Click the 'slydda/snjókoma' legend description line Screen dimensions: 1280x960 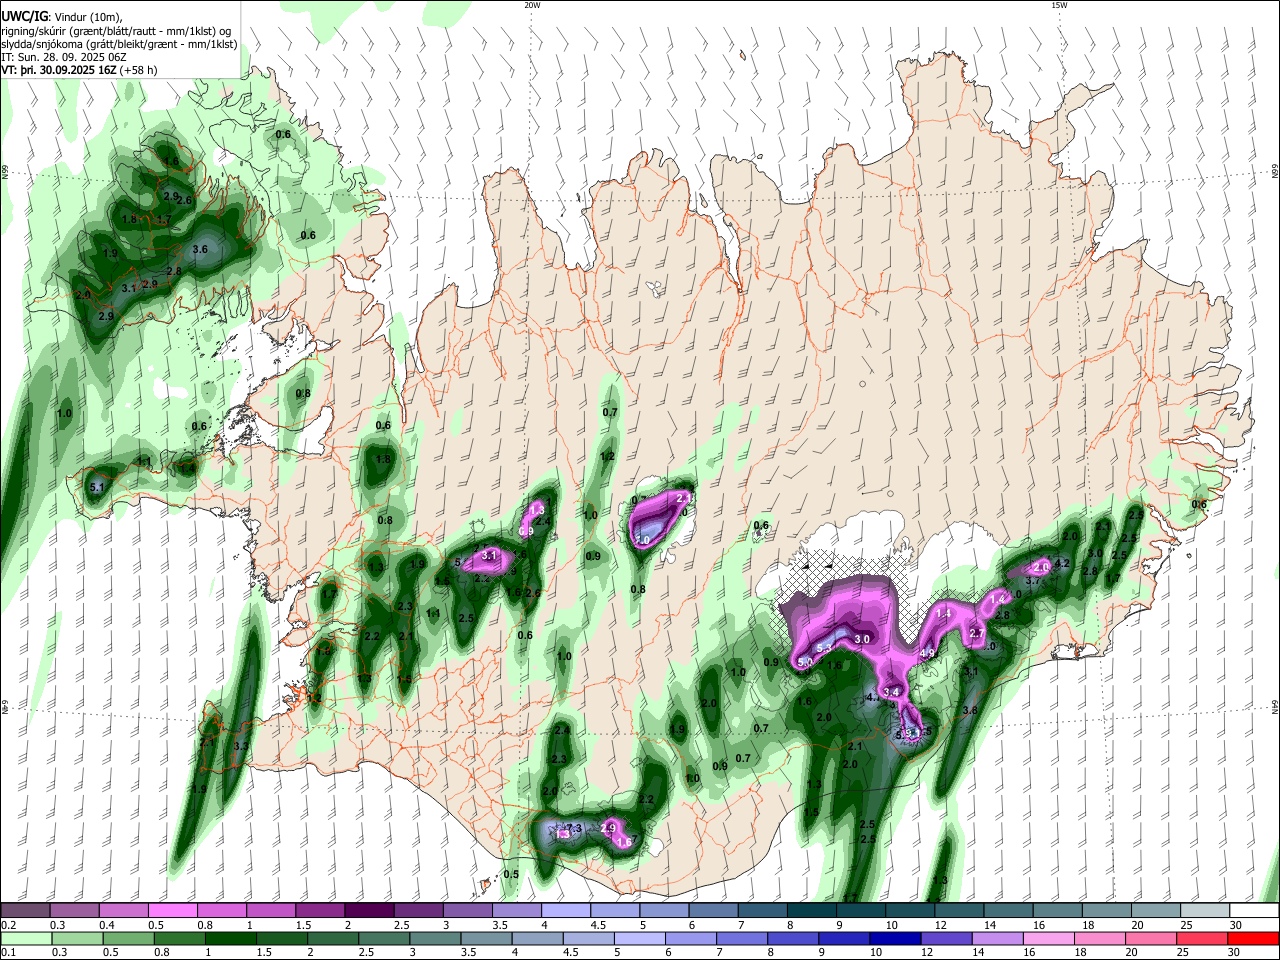click(x=119, y=45)
